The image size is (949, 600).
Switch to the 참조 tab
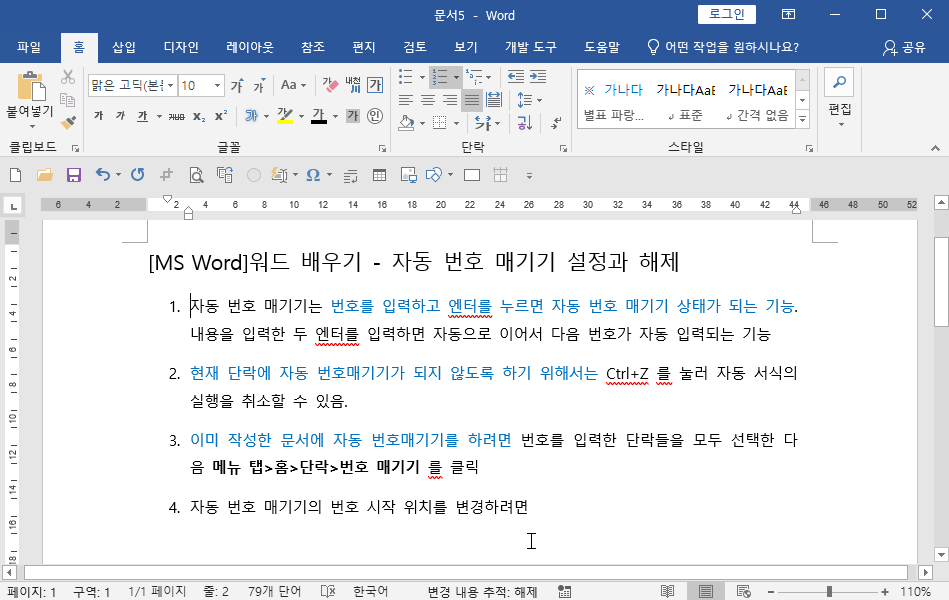(313, 47)
